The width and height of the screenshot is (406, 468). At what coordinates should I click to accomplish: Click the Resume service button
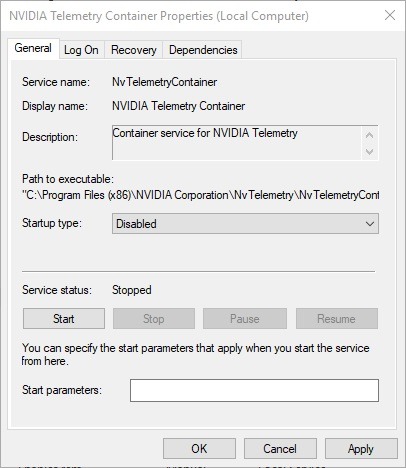pyautogui.click(x=337, y=319)
